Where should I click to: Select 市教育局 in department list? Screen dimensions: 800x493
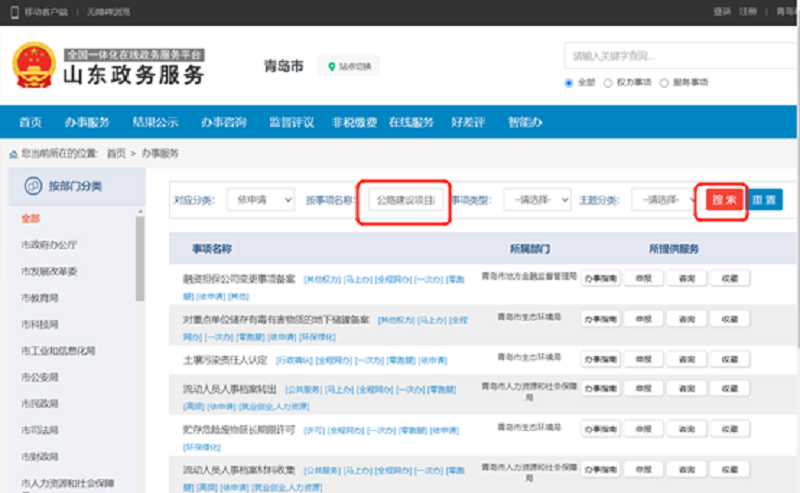40,298
